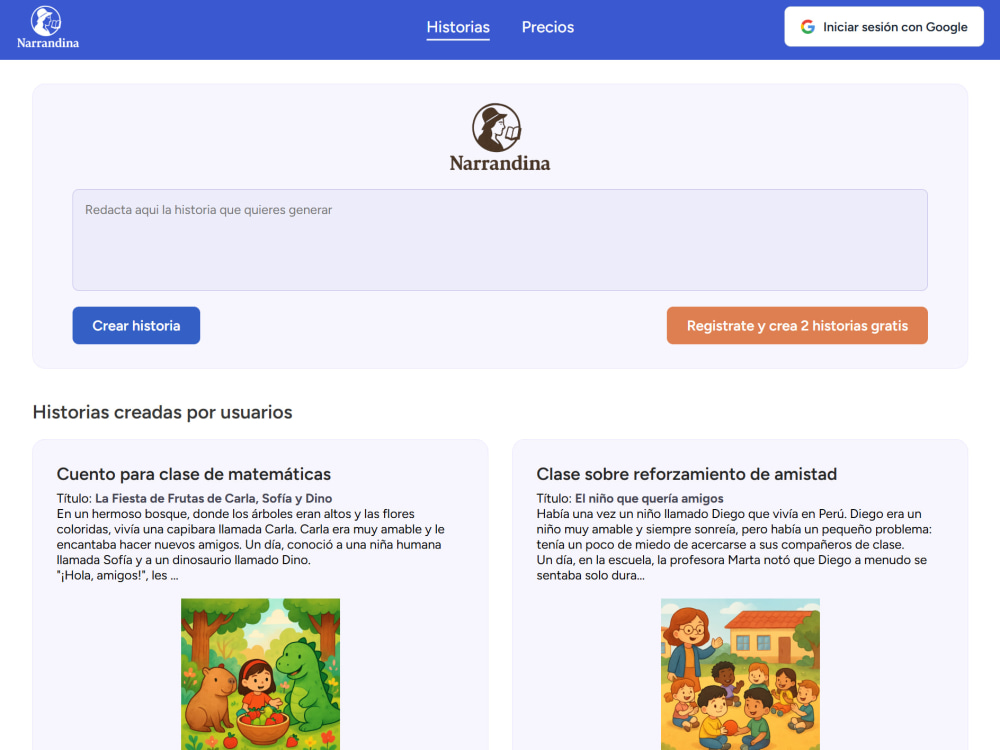
Task: Focus the story text field Redacta aqui la historia
Action: [x=500, y=240]
